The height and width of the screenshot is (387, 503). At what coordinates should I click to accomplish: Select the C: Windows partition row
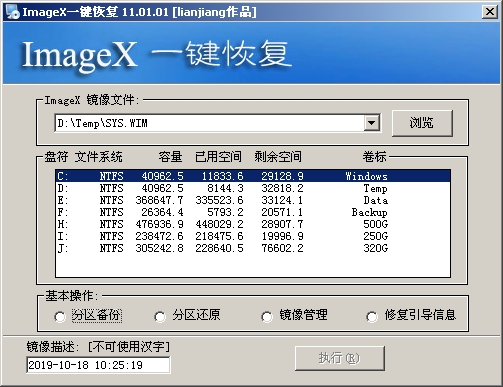point(253,176)
